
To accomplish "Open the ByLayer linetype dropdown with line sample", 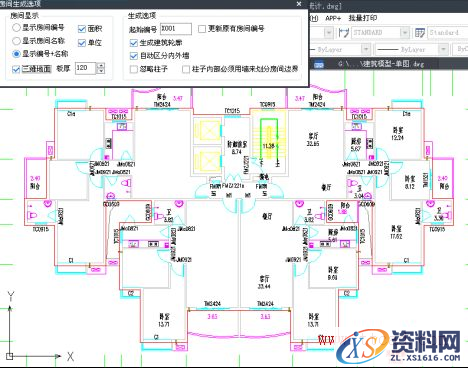I will [443, 50].
